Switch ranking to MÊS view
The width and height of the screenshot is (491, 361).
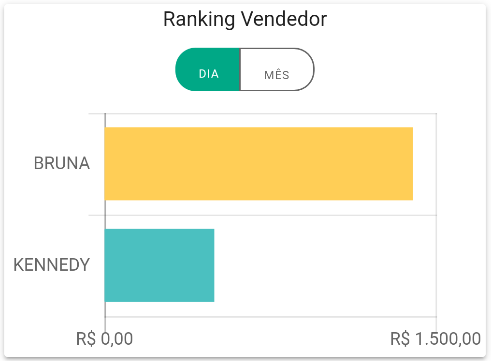click(x=277, y=69)
